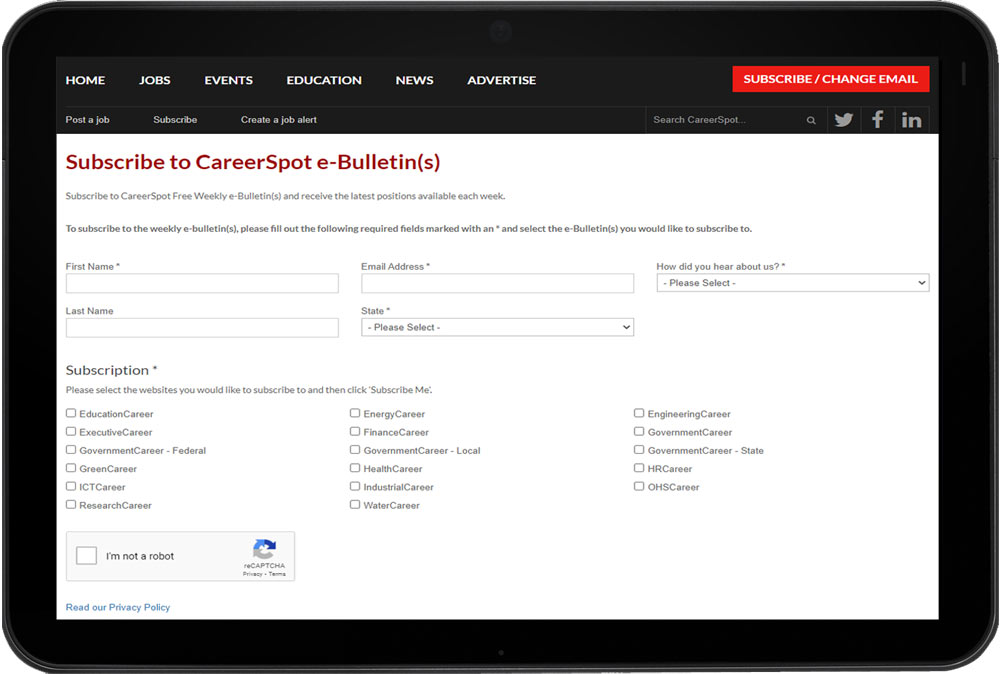Enable the ICTCareer subscription checkbox
1000x674 pixels.
tap(71, 487)
